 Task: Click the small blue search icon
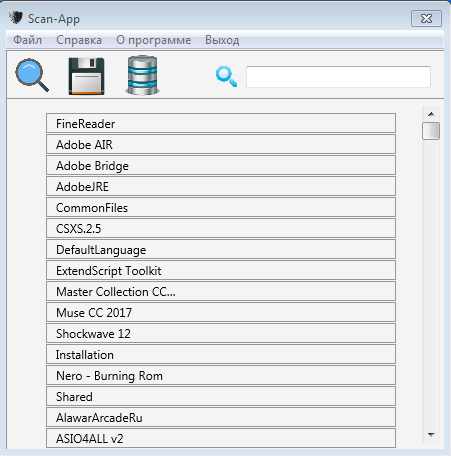[x=226, y=77]
